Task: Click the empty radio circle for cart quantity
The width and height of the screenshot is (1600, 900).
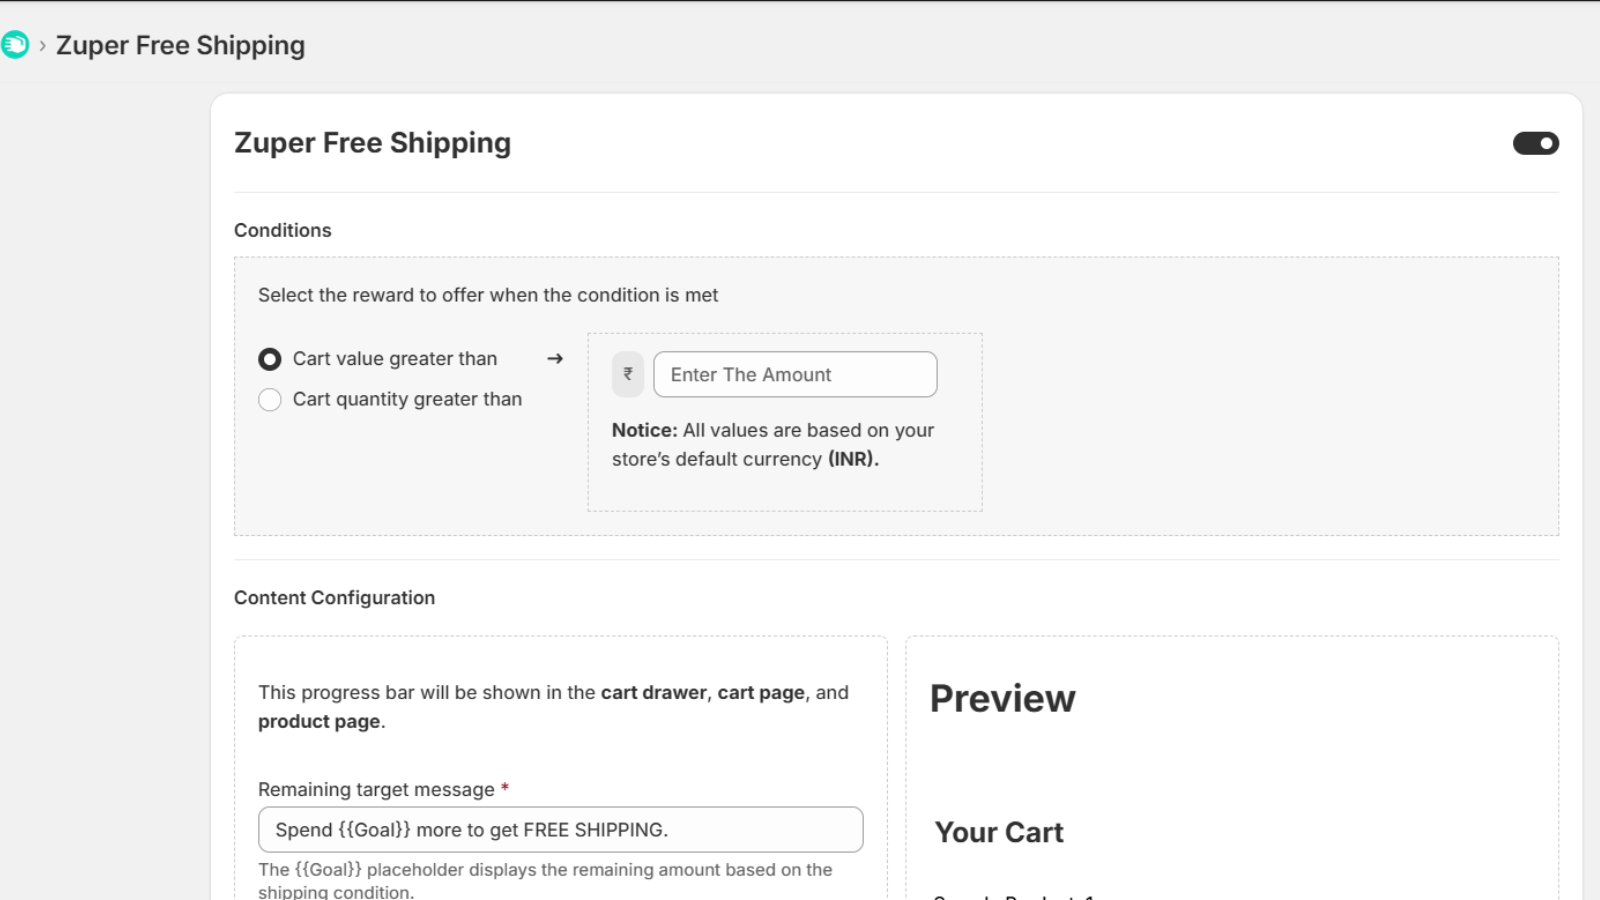Action: tap(269, 399)
